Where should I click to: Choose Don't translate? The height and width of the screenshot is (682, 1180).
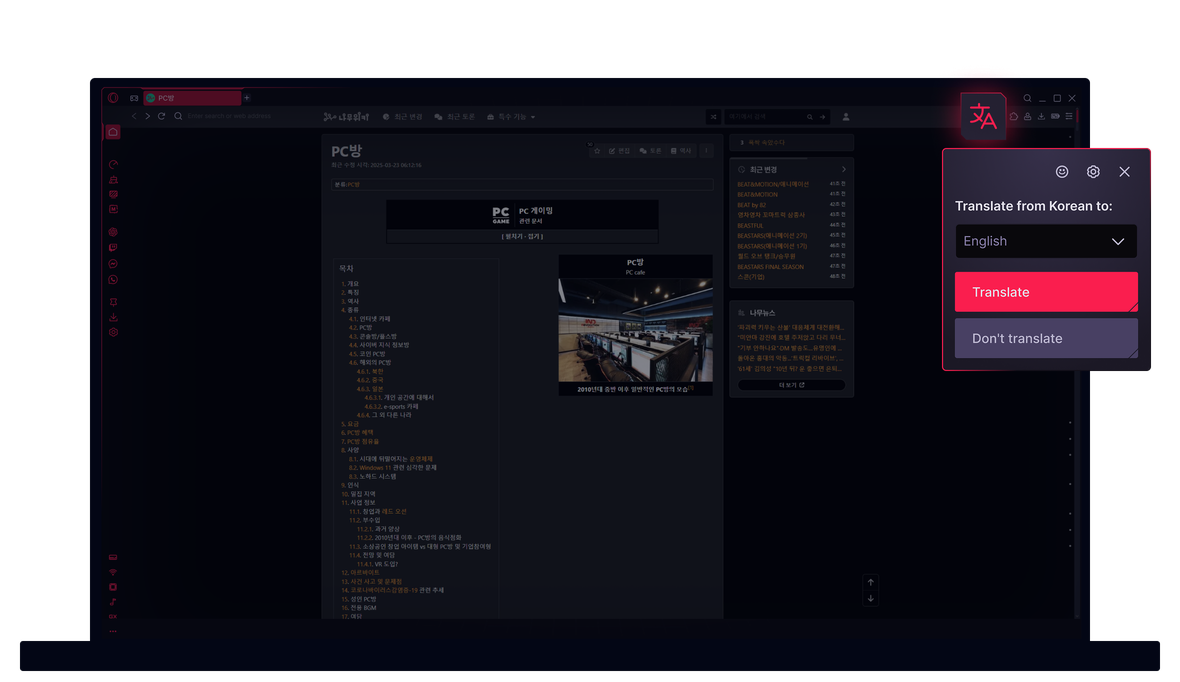(x=1045, y=338)
